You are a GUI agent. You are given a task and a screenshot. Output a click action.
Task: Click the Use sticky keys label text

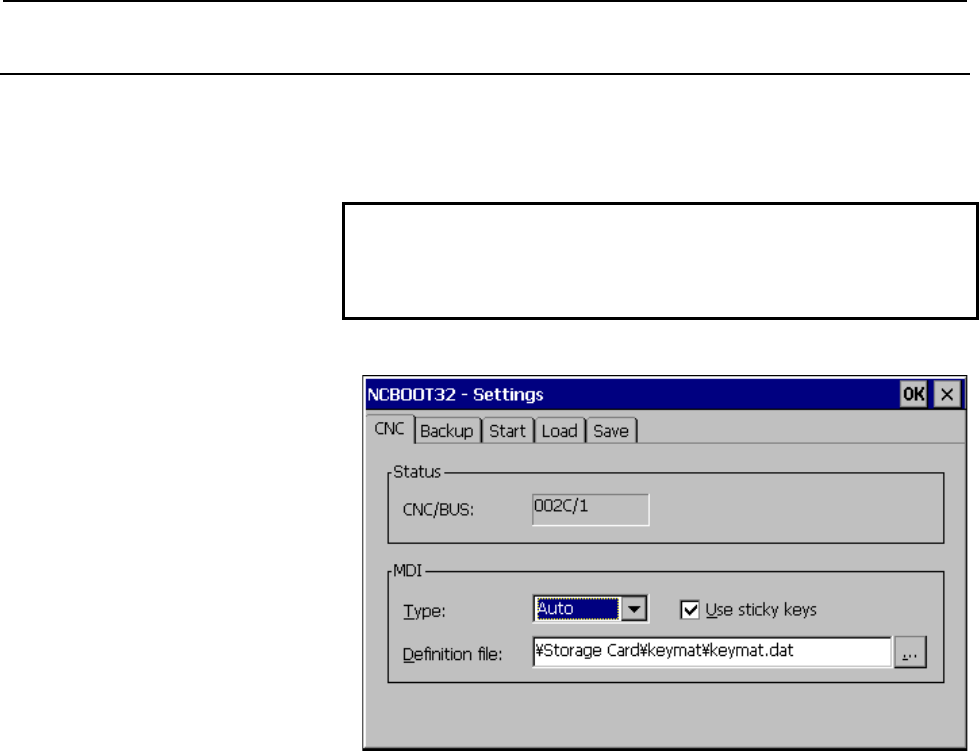coord(761,610)
